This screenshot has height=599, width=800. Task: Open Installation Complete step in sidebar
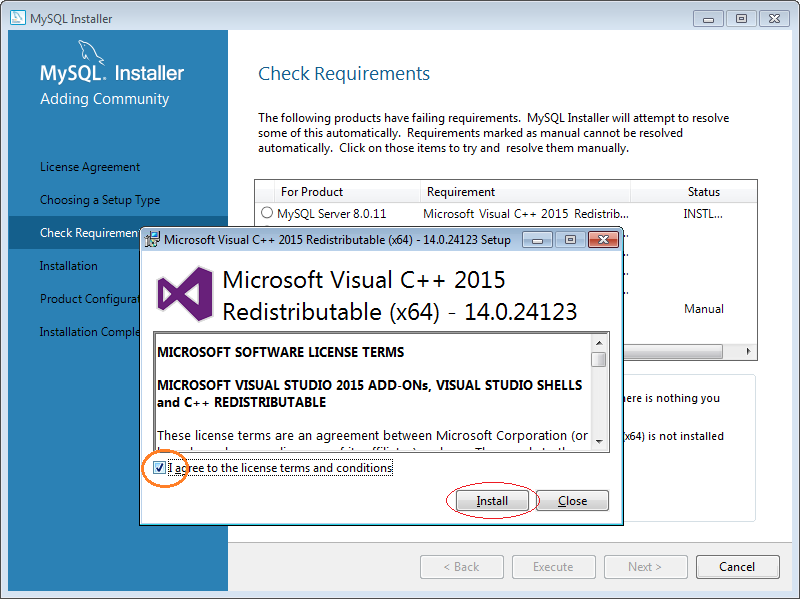[x=90, y=332]
